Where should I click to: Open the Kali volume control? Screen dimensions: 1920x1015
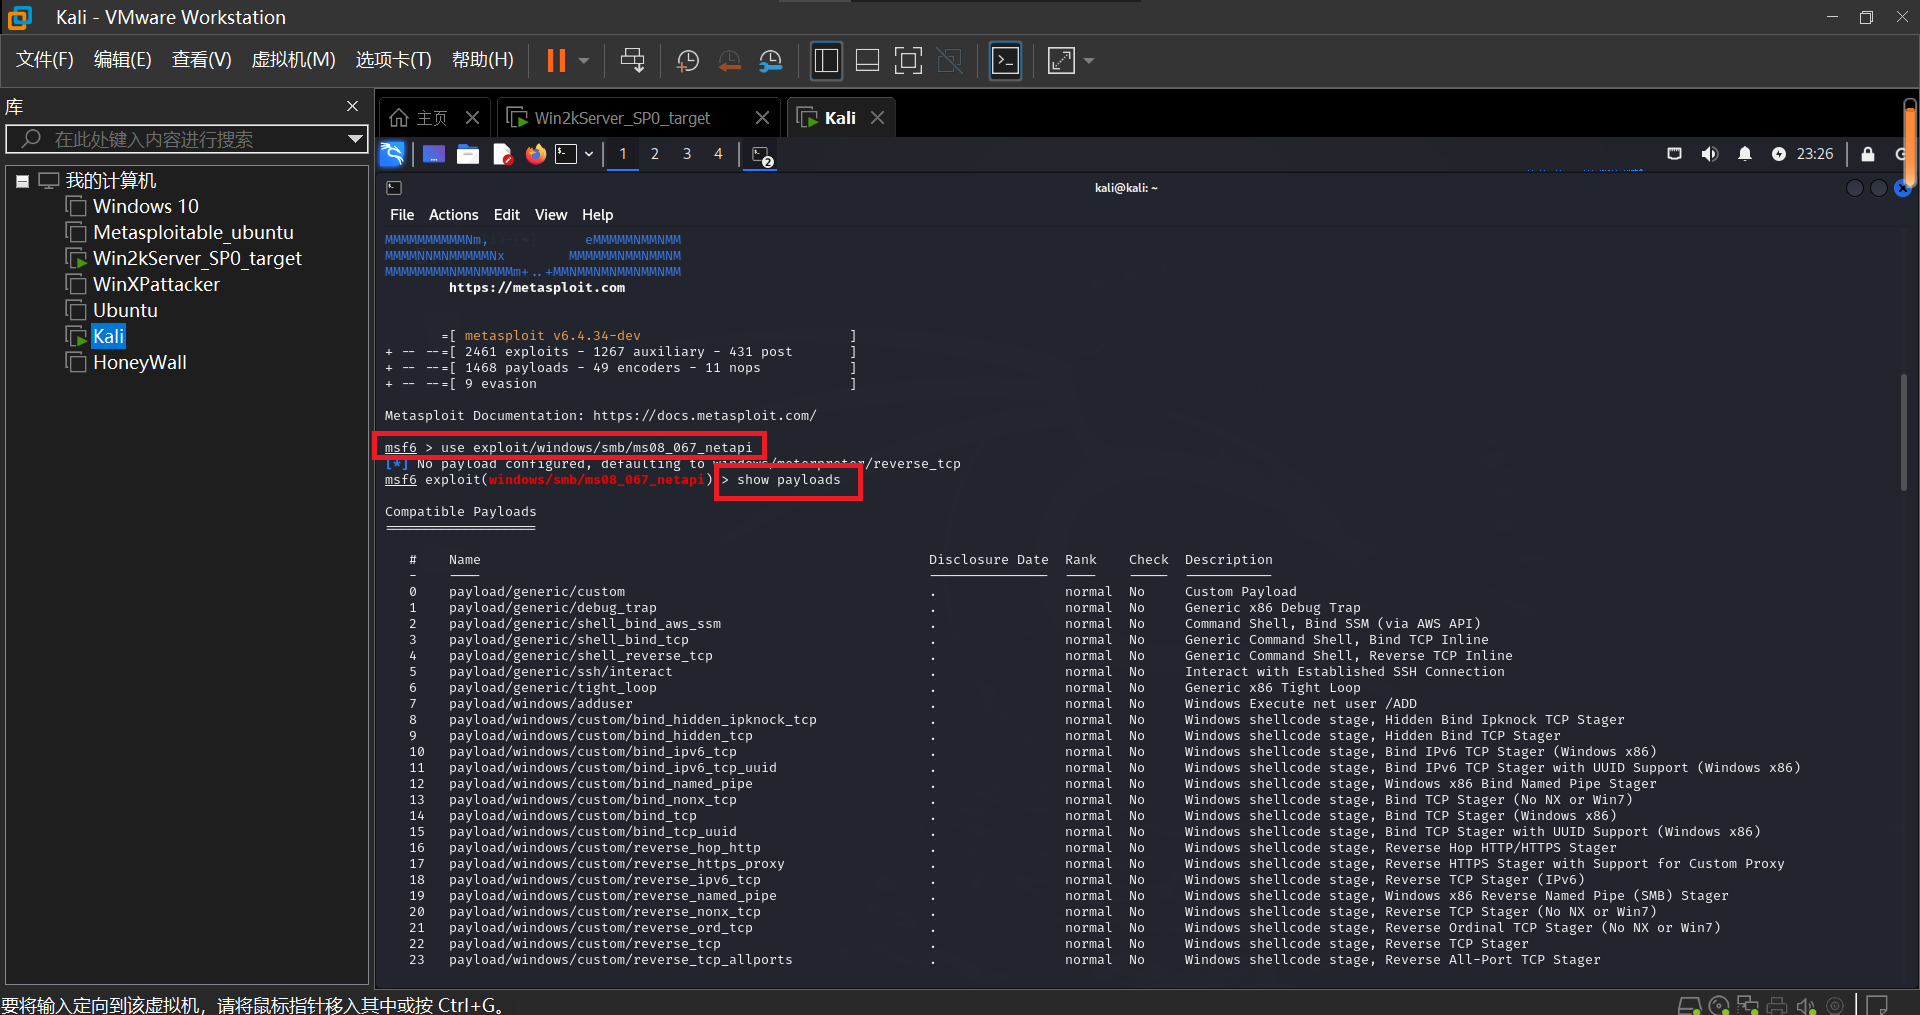(x=1710, y=154)
